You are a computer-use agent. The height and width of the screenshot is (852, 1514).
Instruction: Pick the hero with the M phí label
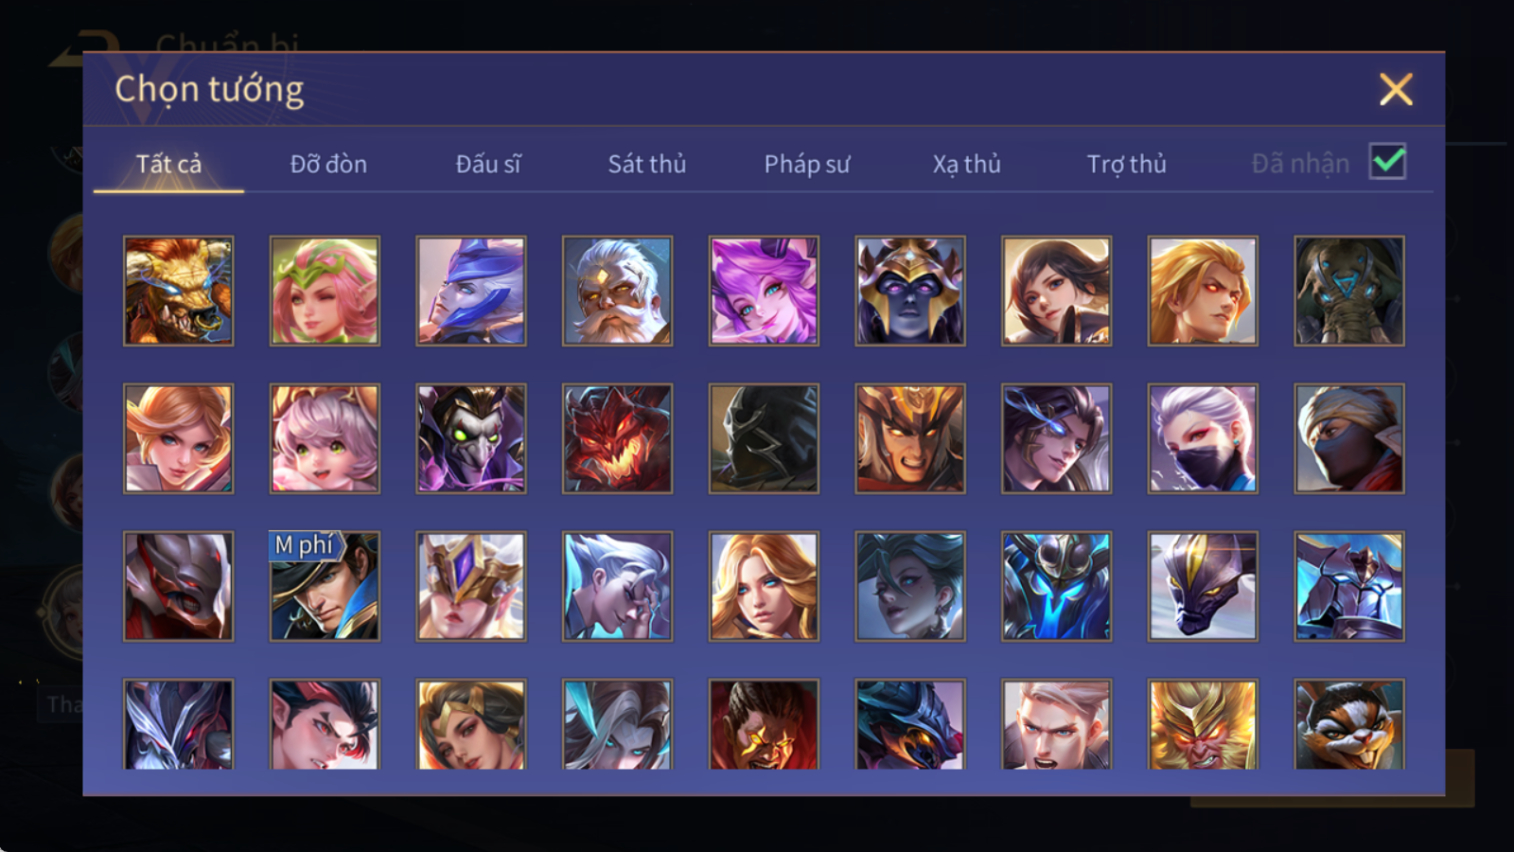[325, 586]
